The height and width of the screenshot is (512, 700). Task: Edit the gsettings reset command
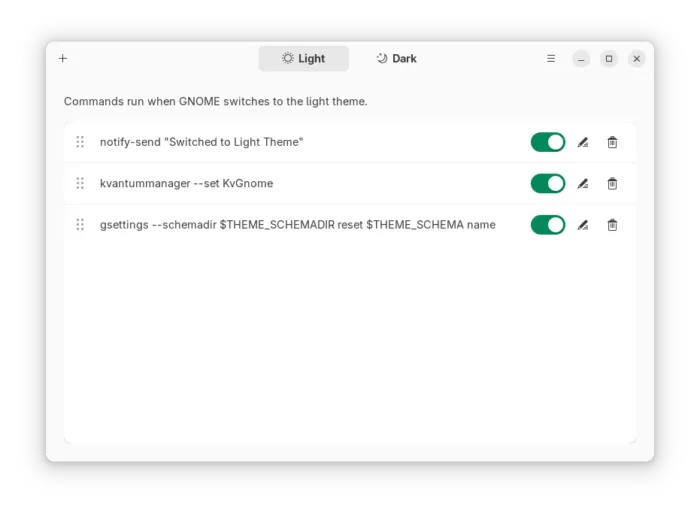pos(583,224)
